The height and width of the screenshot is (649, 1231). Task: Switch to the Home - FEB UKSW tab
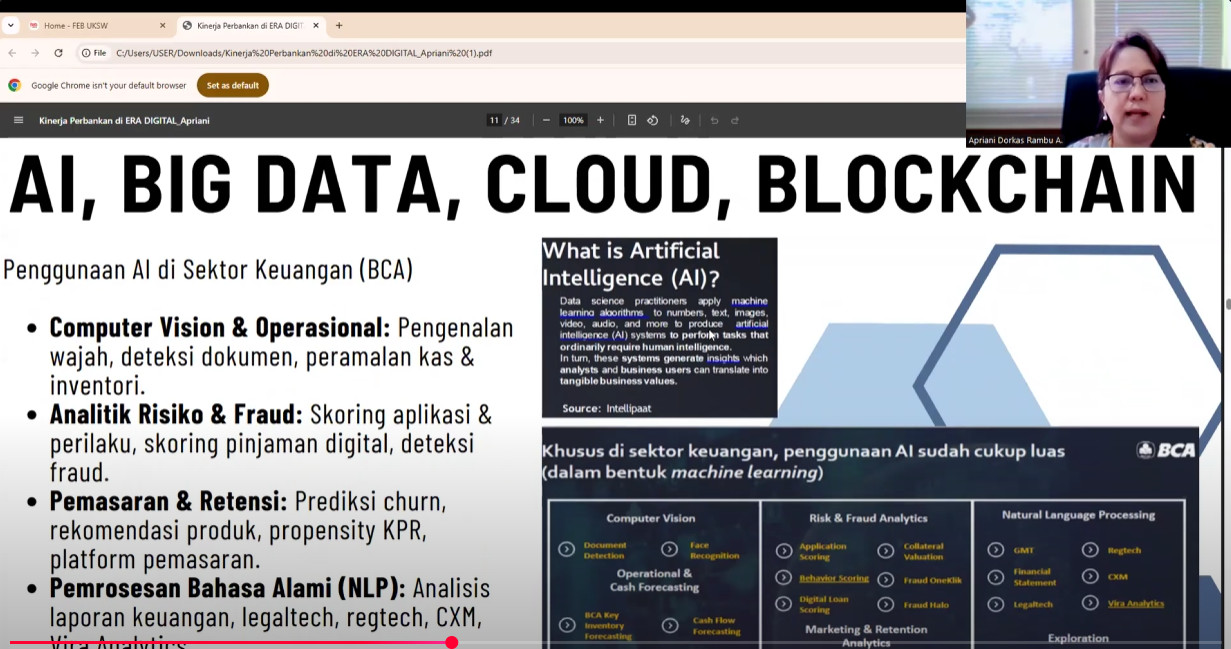pos(90,25)
